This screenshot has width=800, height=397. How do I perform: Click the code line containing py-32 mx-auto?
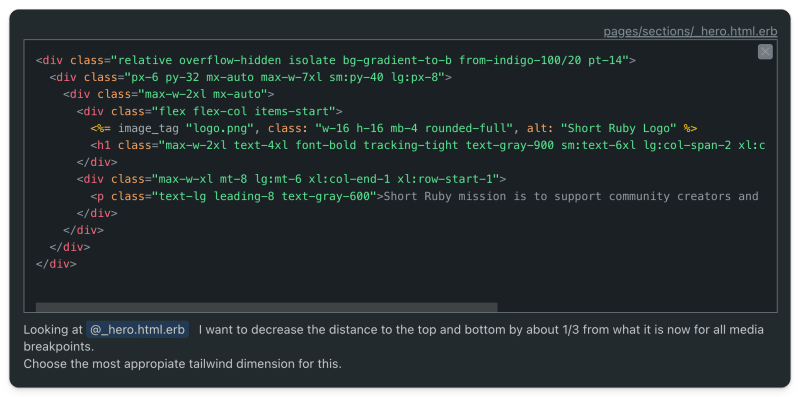(x=251, y=77)
